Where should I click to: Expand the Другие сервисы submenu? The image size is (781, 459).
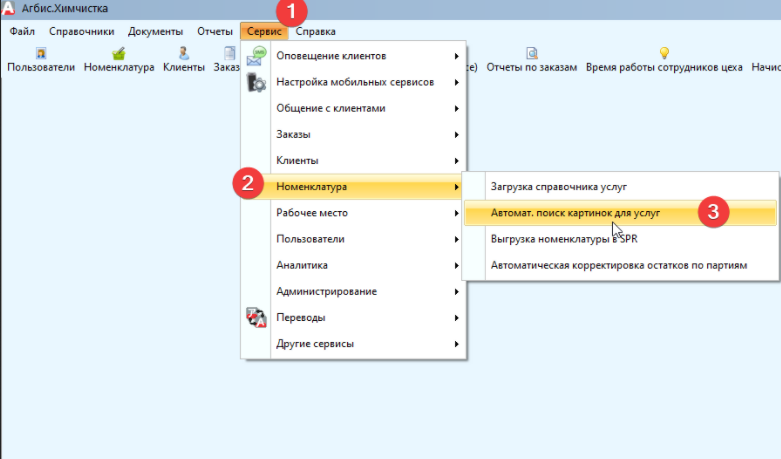(x=354, y=344)
